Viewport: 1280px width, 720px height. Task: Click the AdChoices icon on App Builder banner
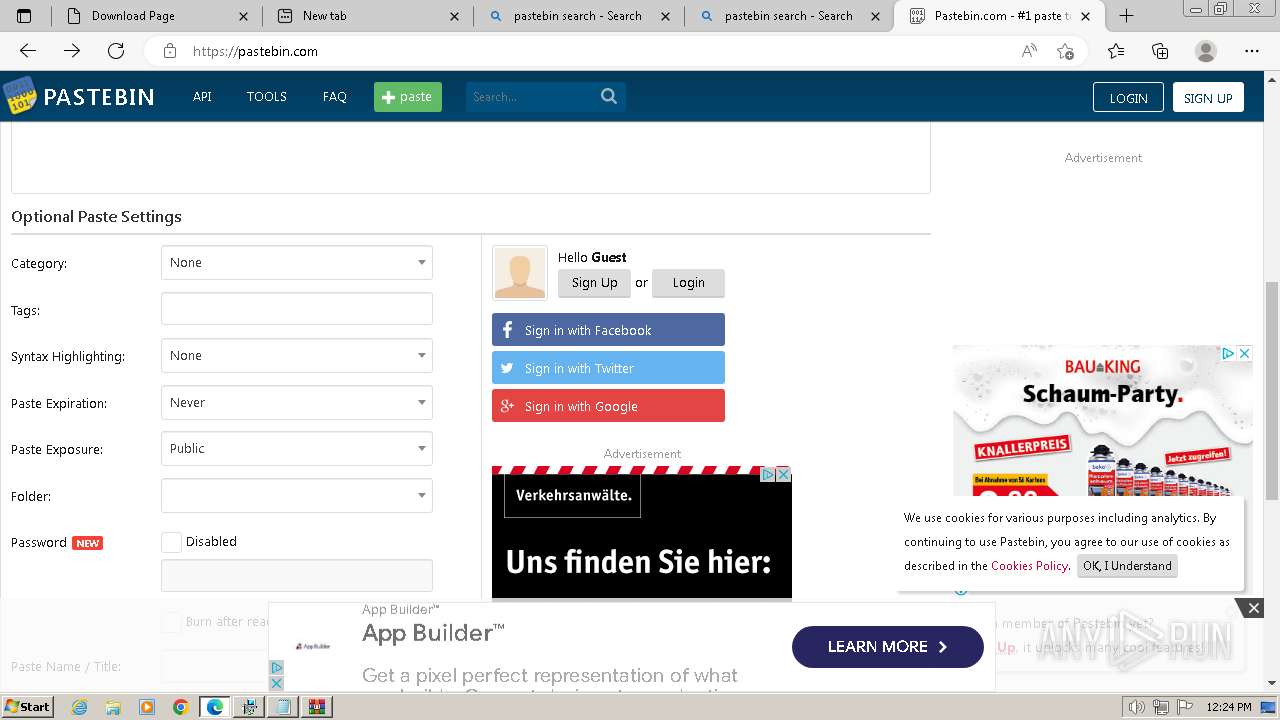coord(276,668)
